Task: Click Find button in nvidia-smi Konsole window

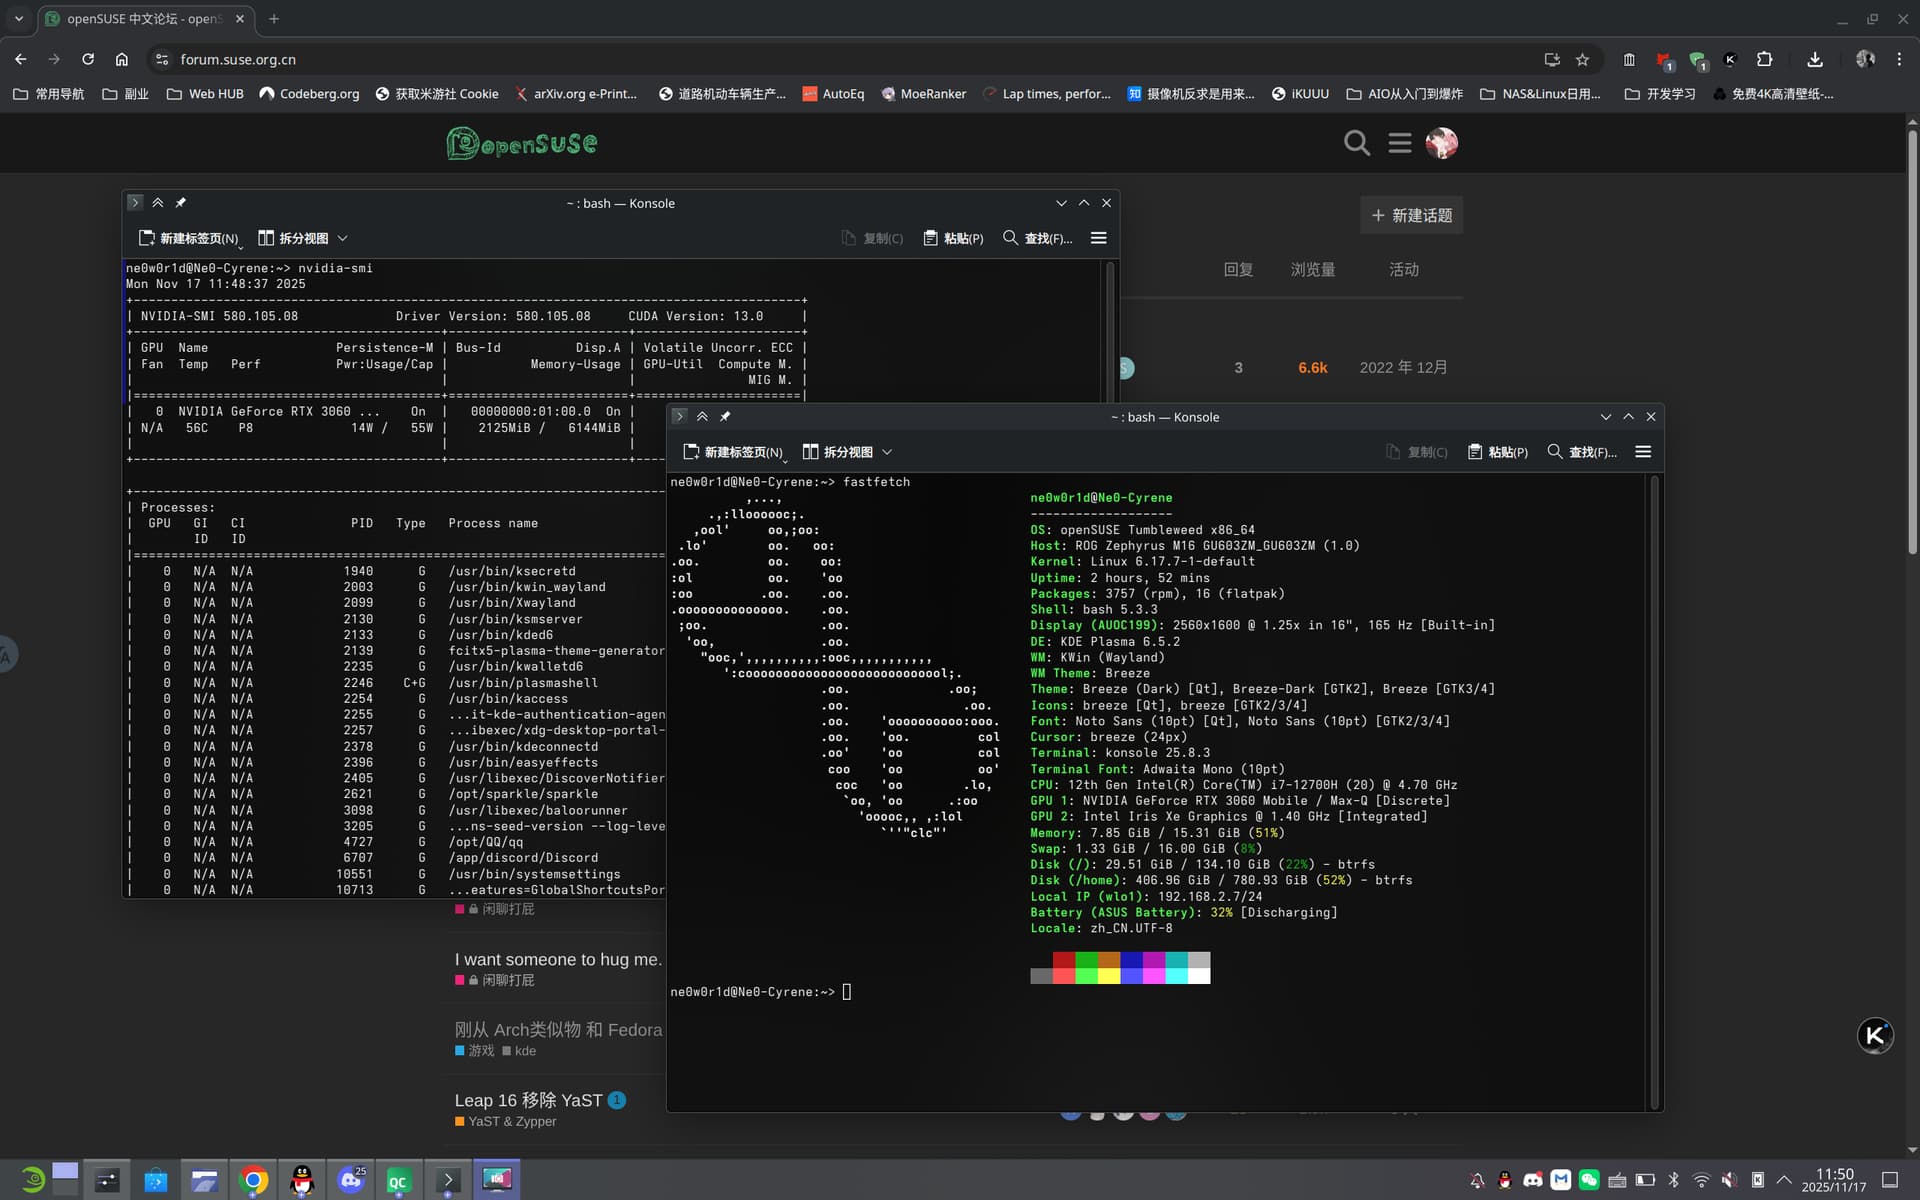Action: tap(1037, 238)
